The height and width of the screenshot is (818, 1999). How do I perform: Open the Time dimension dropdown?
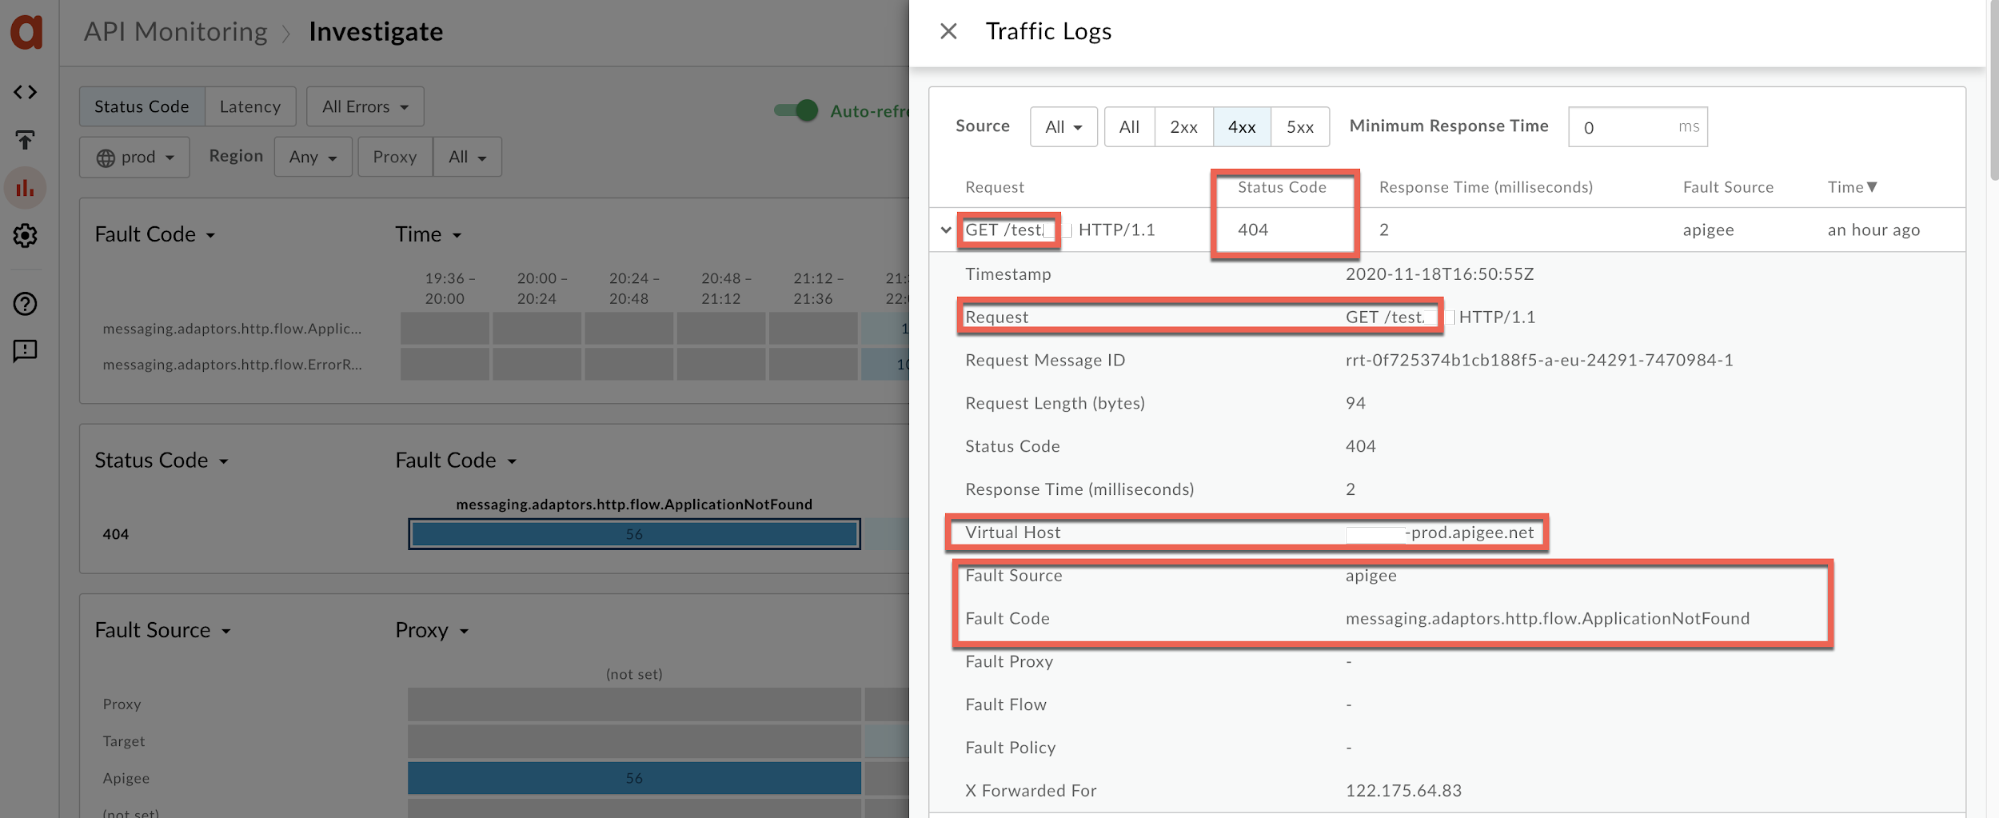click(x=428, y=234)
